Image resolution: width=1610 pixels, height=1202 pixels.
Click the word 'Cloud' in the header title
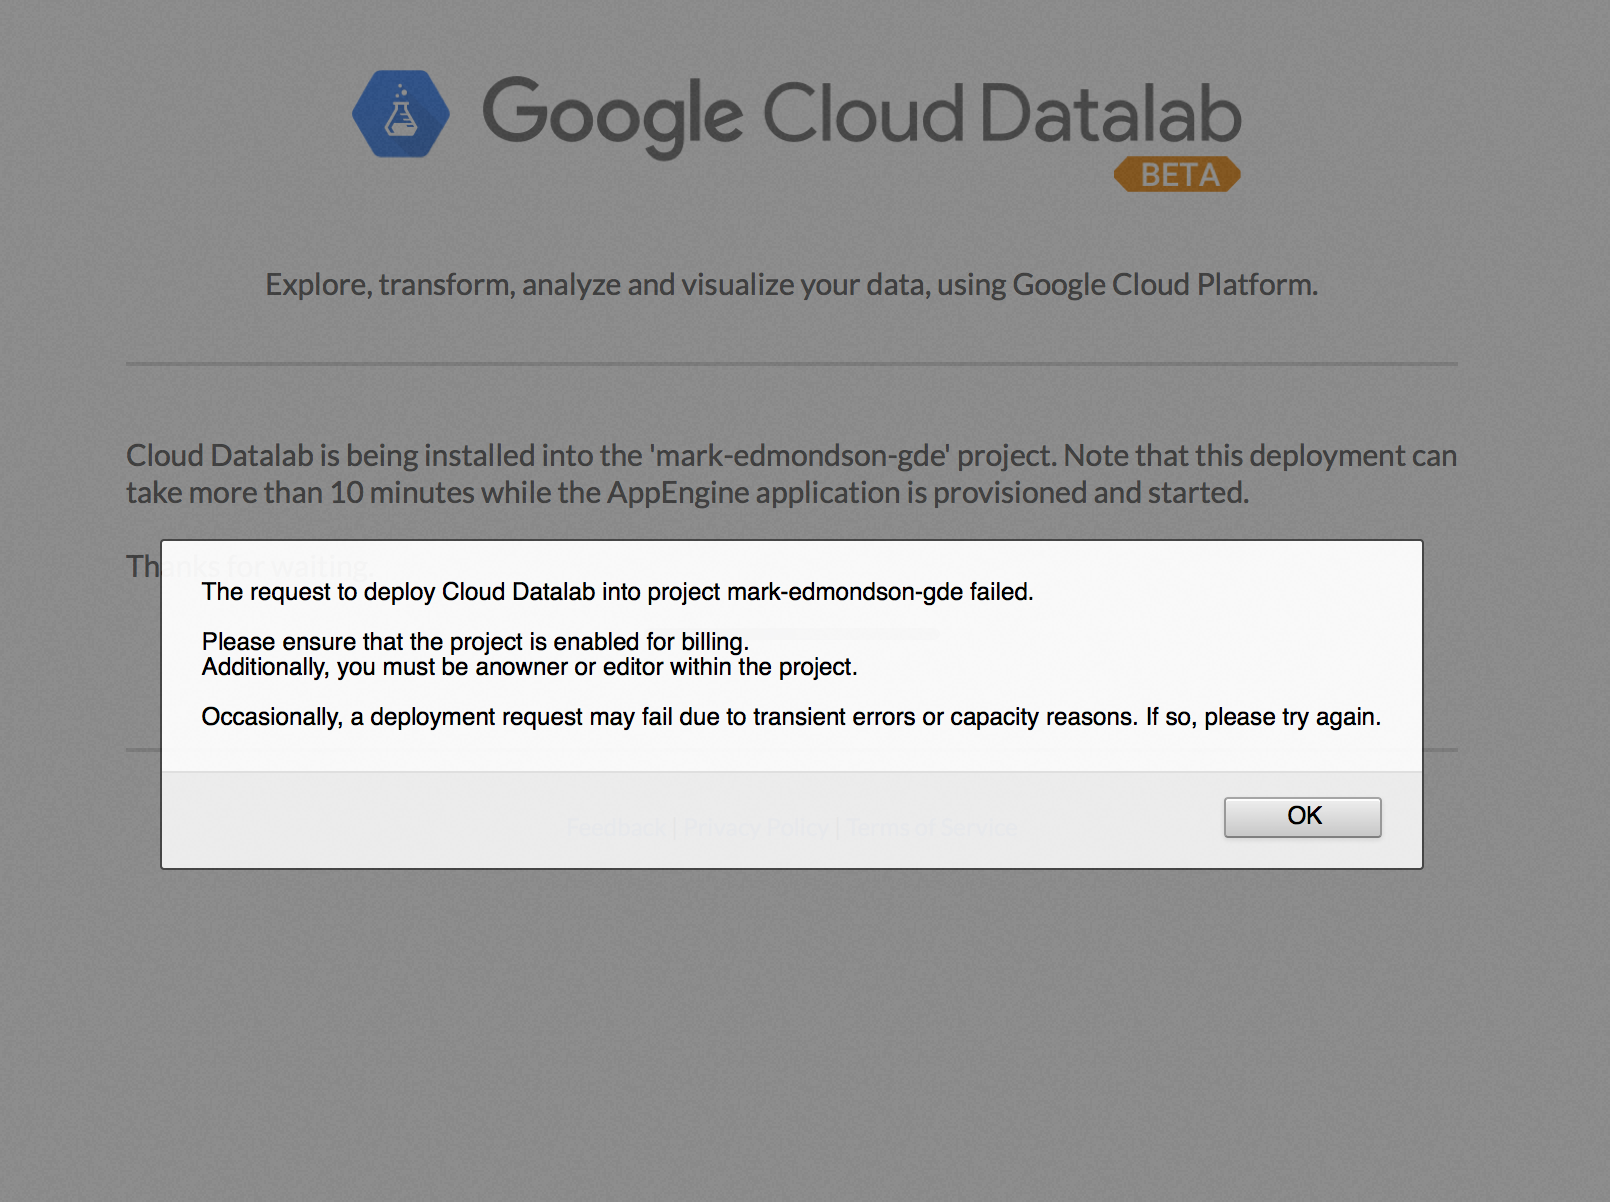[x=863, y=114]
